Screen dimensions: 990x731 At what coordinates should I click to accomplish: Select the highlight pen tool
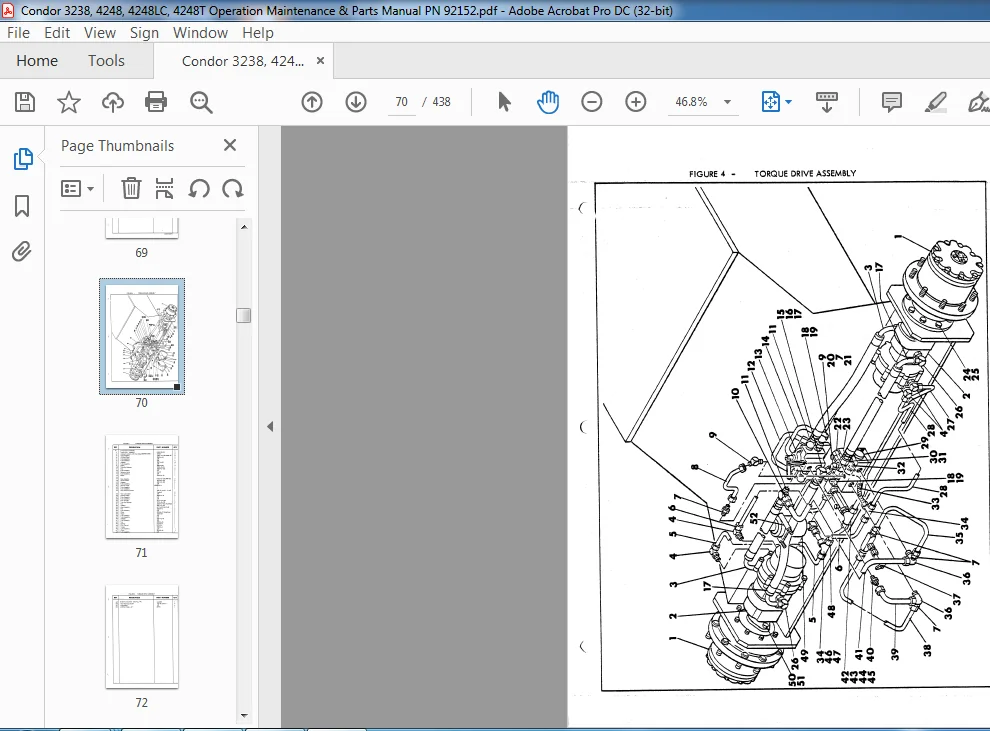[935, 102]
